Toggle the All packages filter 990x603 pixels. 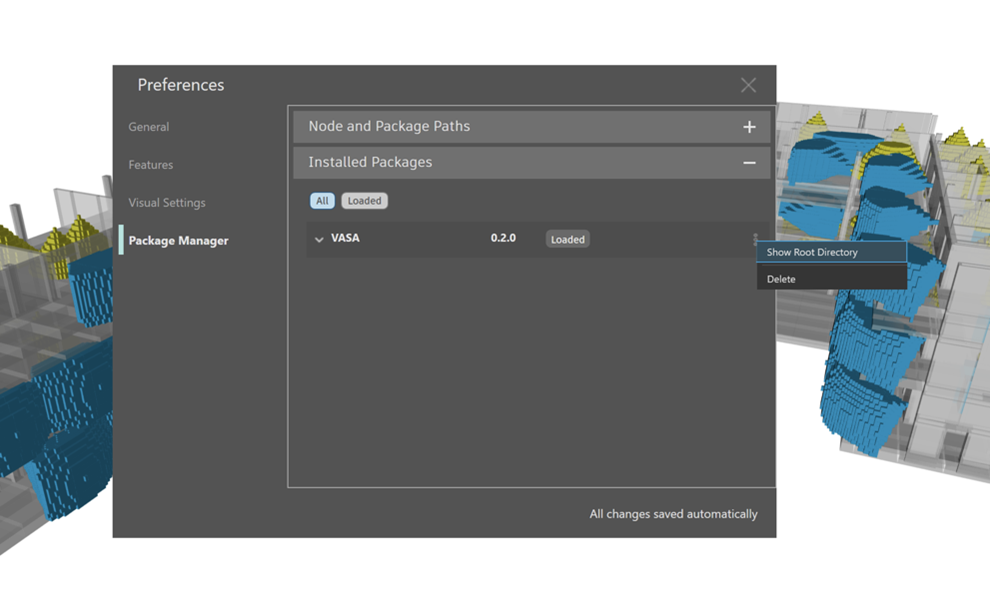pos(322,201)
